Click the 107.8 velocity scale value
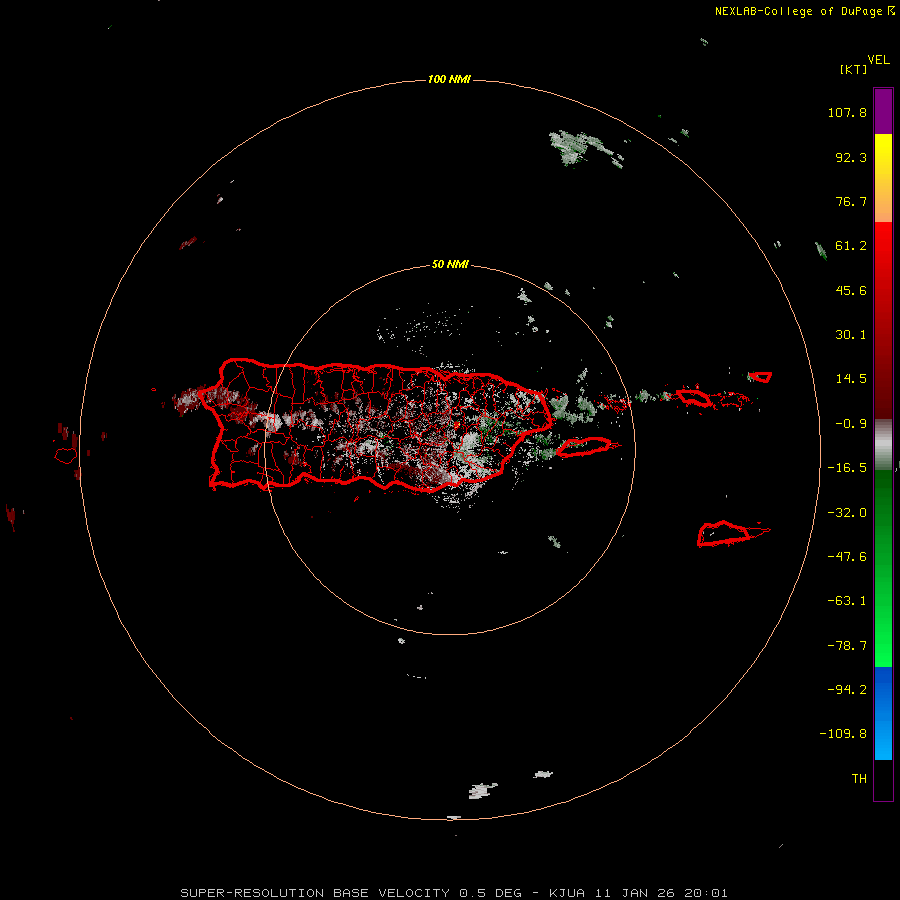The height and width of the screenshot is (900, 900). click(x=847, y=112)
